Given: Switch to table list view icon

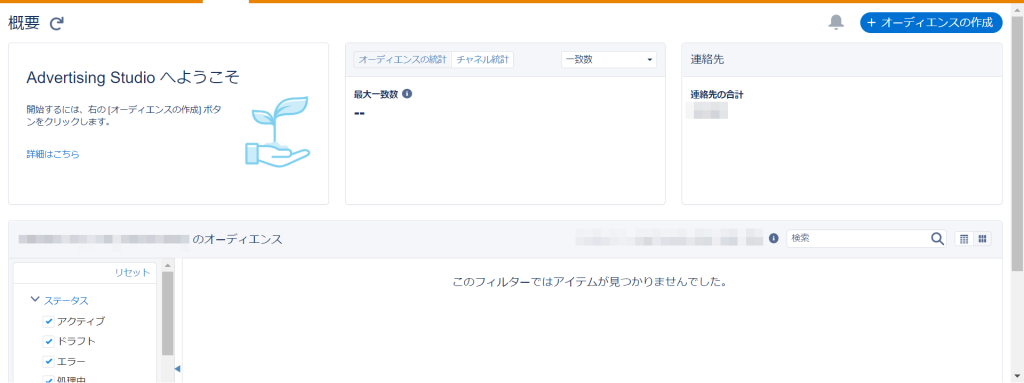Looking at the screenshot, I should point(963,239).
